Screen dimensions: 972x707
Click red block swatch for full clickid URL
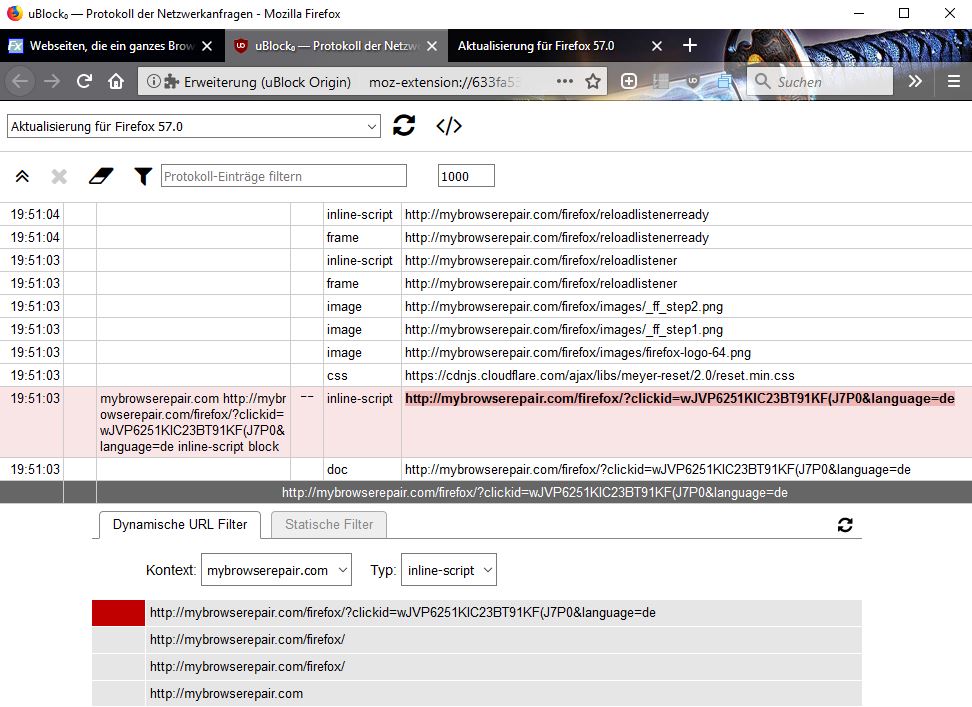click(x=118, y=613)
